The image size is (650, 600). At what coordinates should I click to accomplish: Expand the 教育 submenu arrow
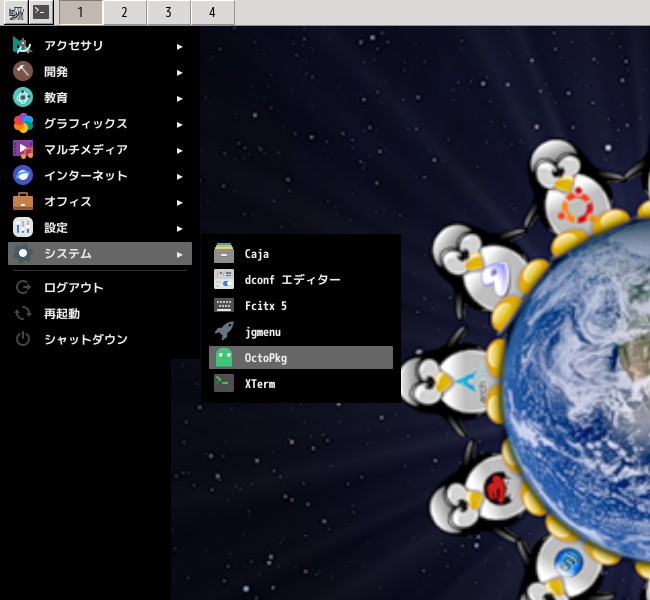[179, 99]
